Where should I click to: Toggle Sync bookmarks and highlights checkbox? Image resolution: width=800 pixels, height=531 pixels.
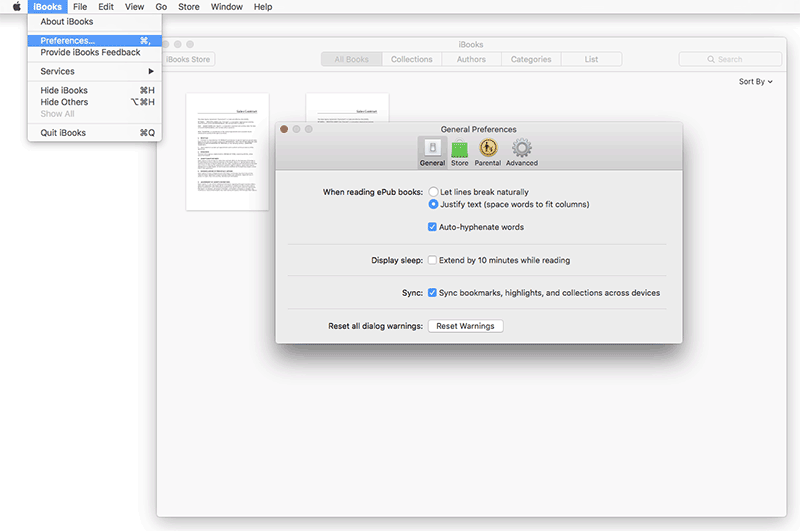point(432,293)
